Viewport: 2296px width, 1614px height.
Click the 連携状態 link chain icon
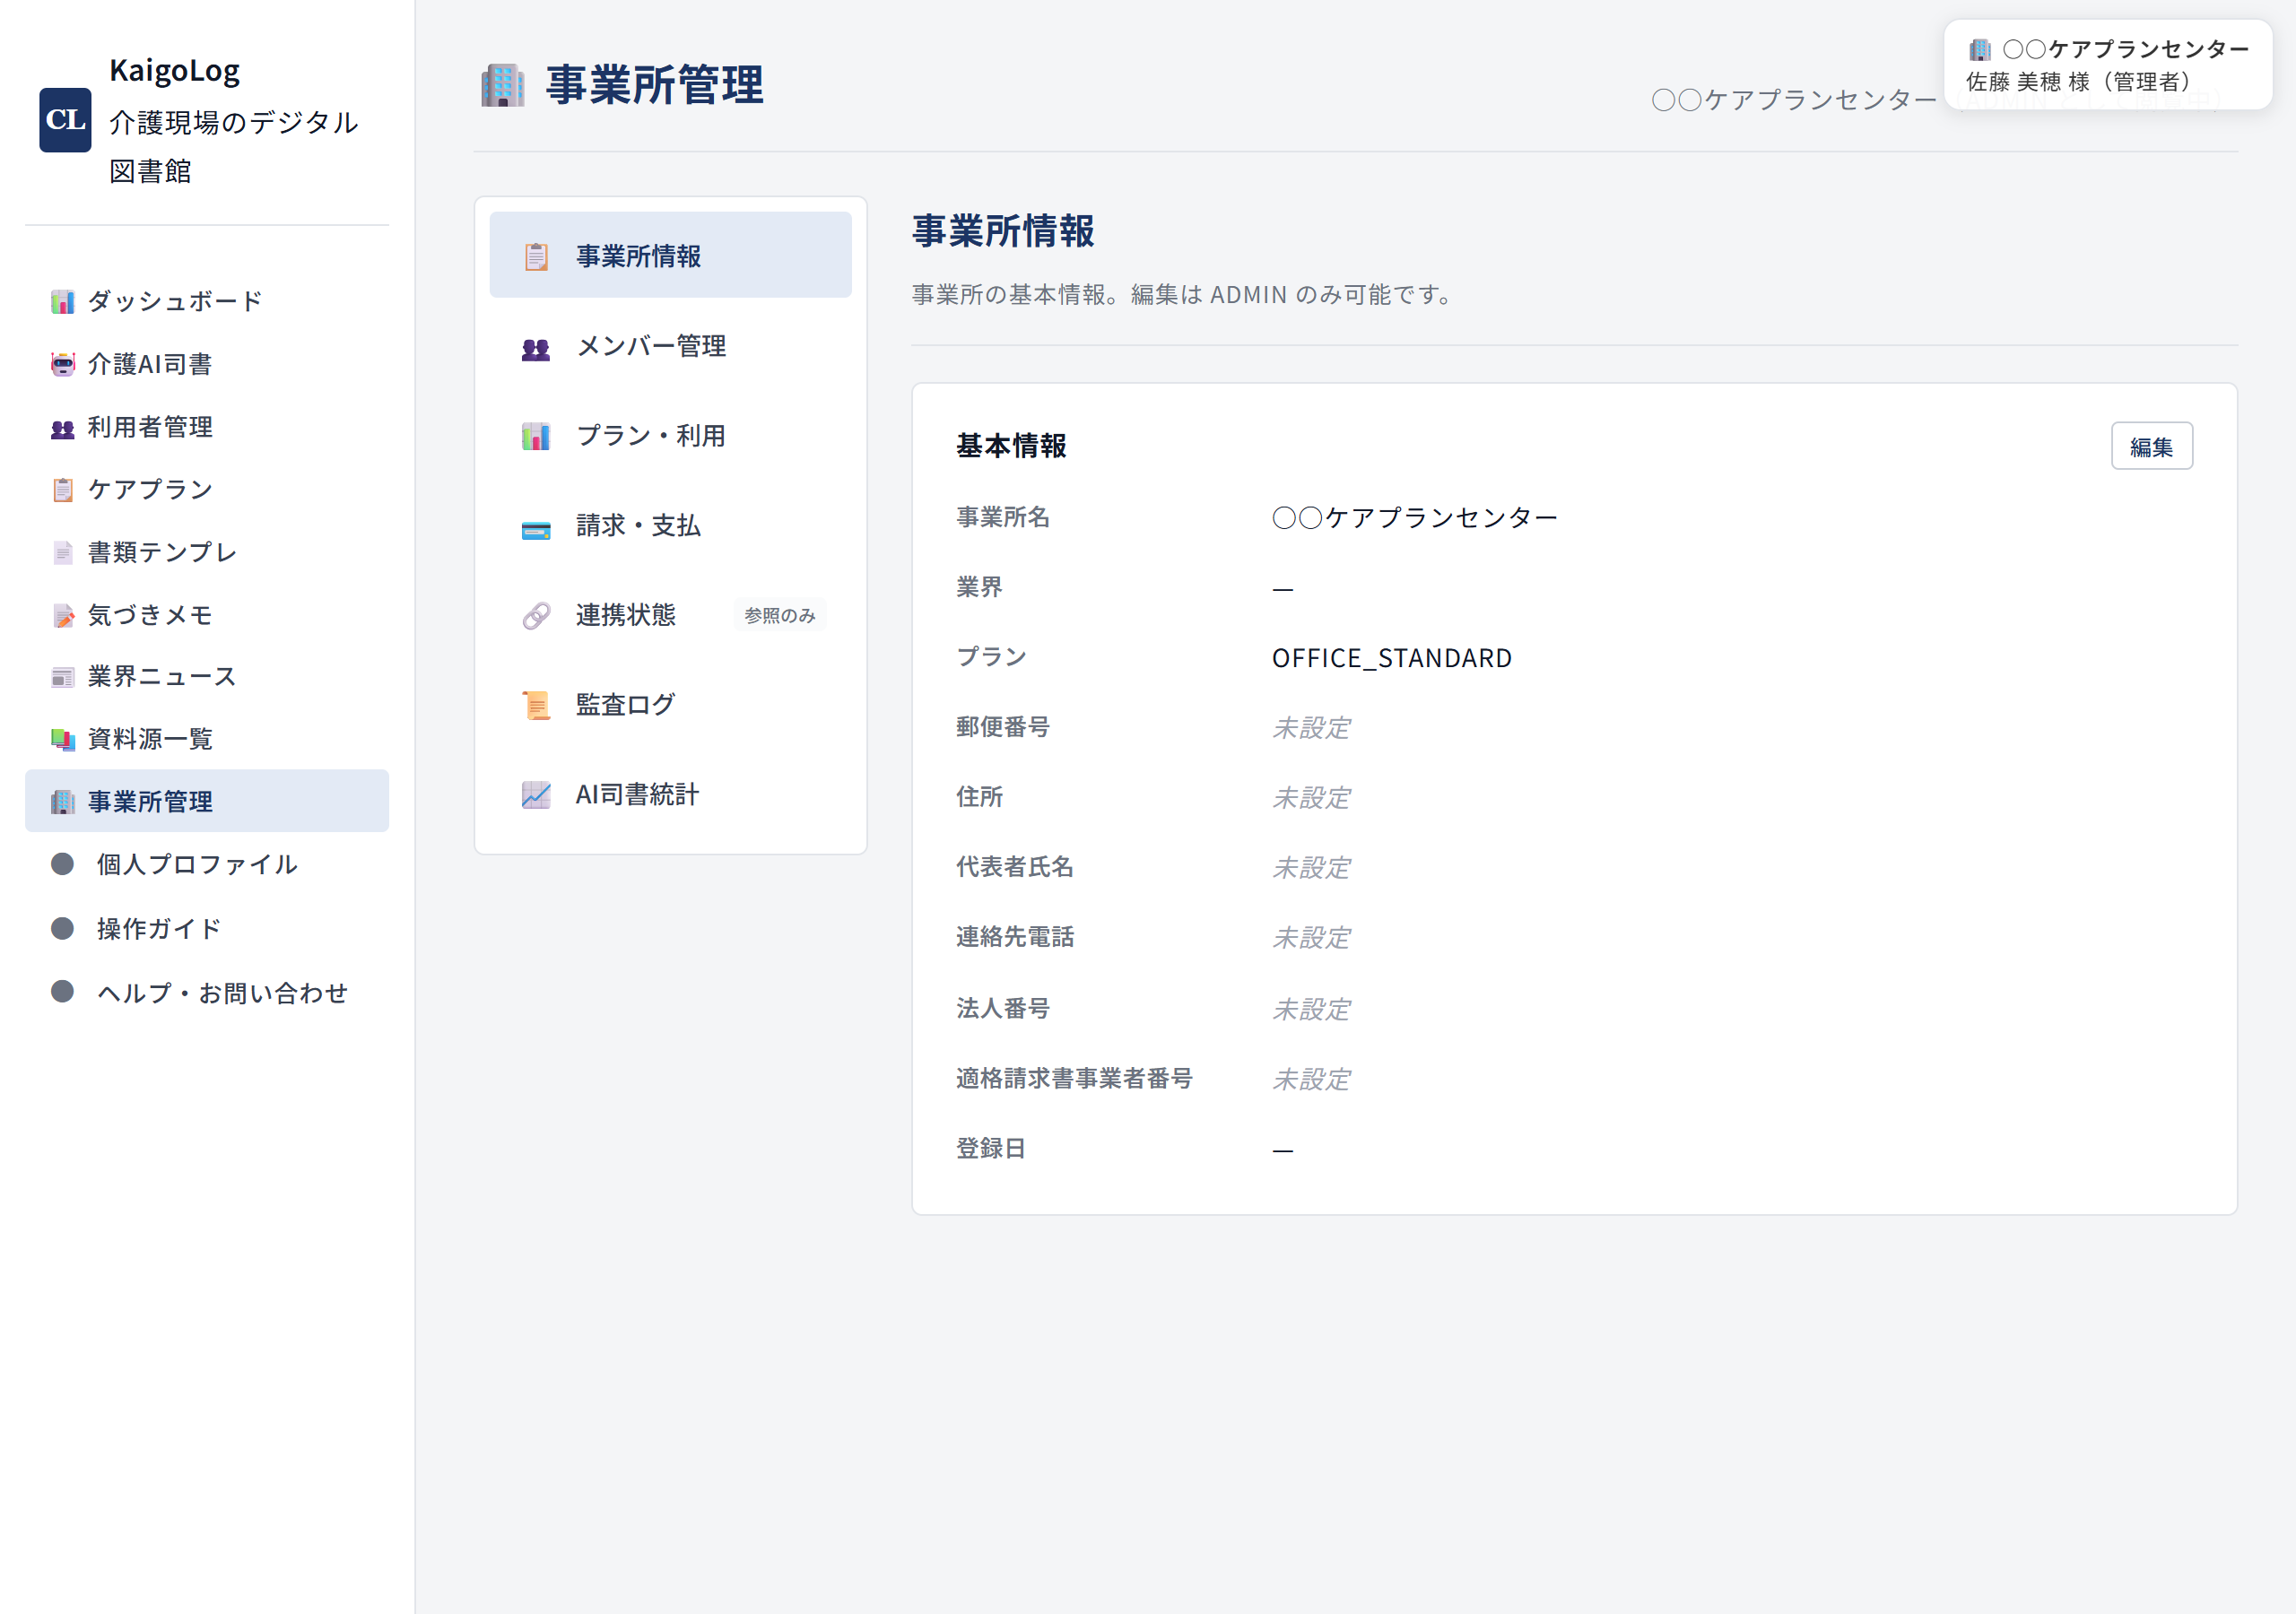coord(536,616)
